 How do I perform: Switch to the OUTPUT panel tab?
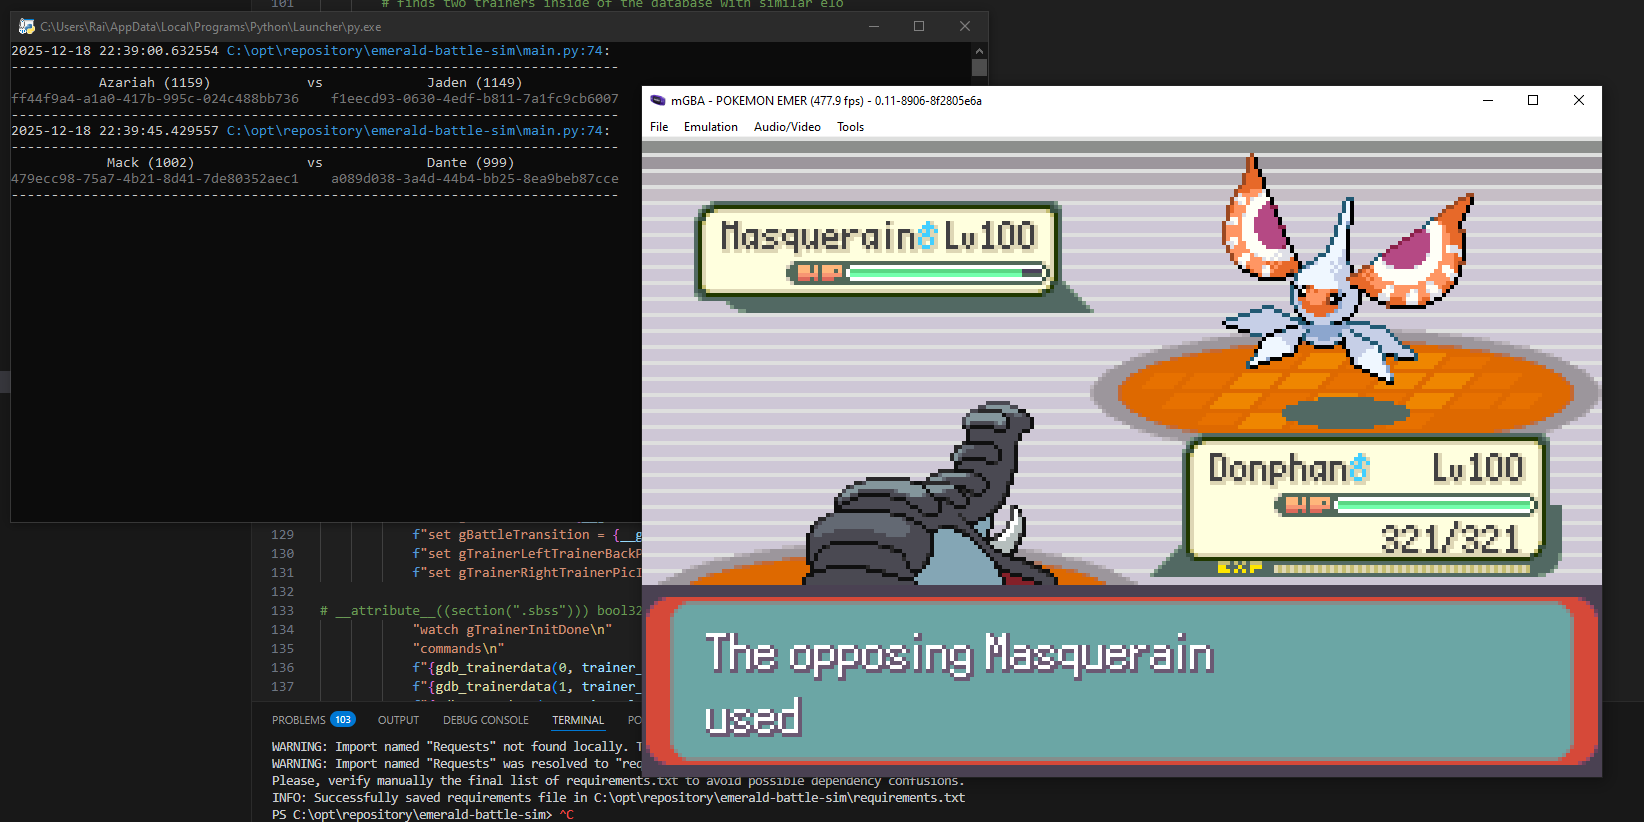point(398,720)
